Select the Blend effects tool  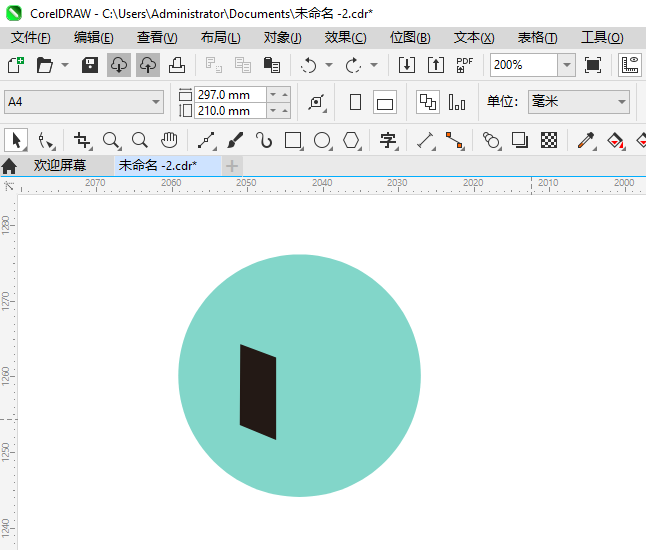click(x=492, y=140)
